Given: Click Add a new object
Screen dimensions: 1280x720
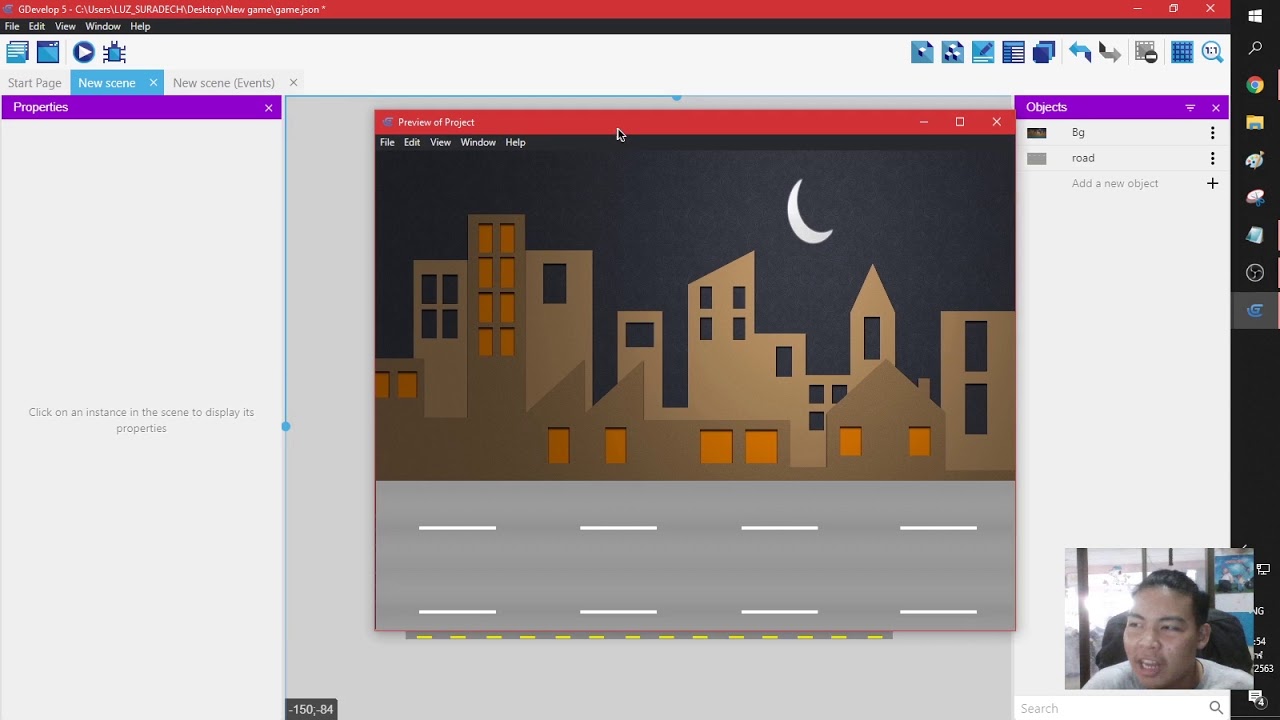Looking at the screenshot, I should 1115,184.
